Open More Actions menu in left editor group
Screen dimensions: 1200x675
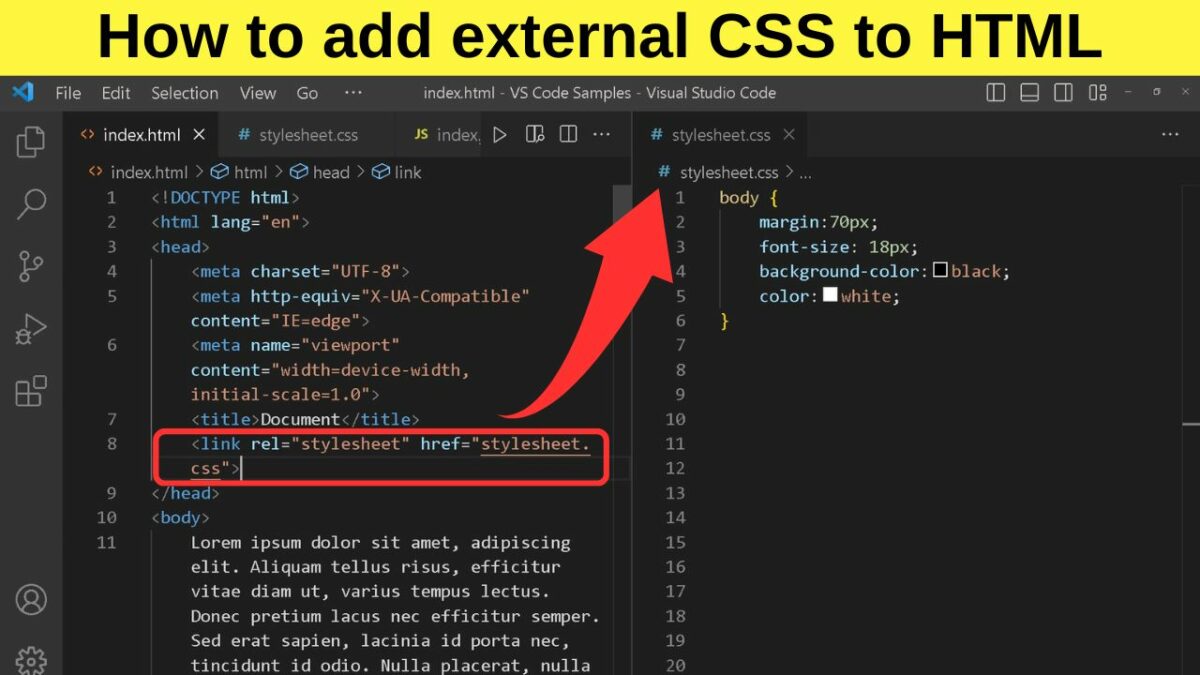pos(602,135)
